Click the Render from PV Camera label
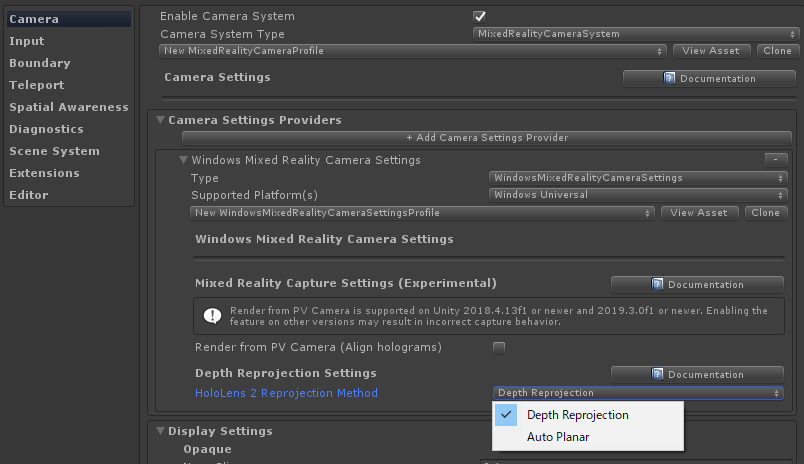Screen dimensions: 804x464 point(318,348)
